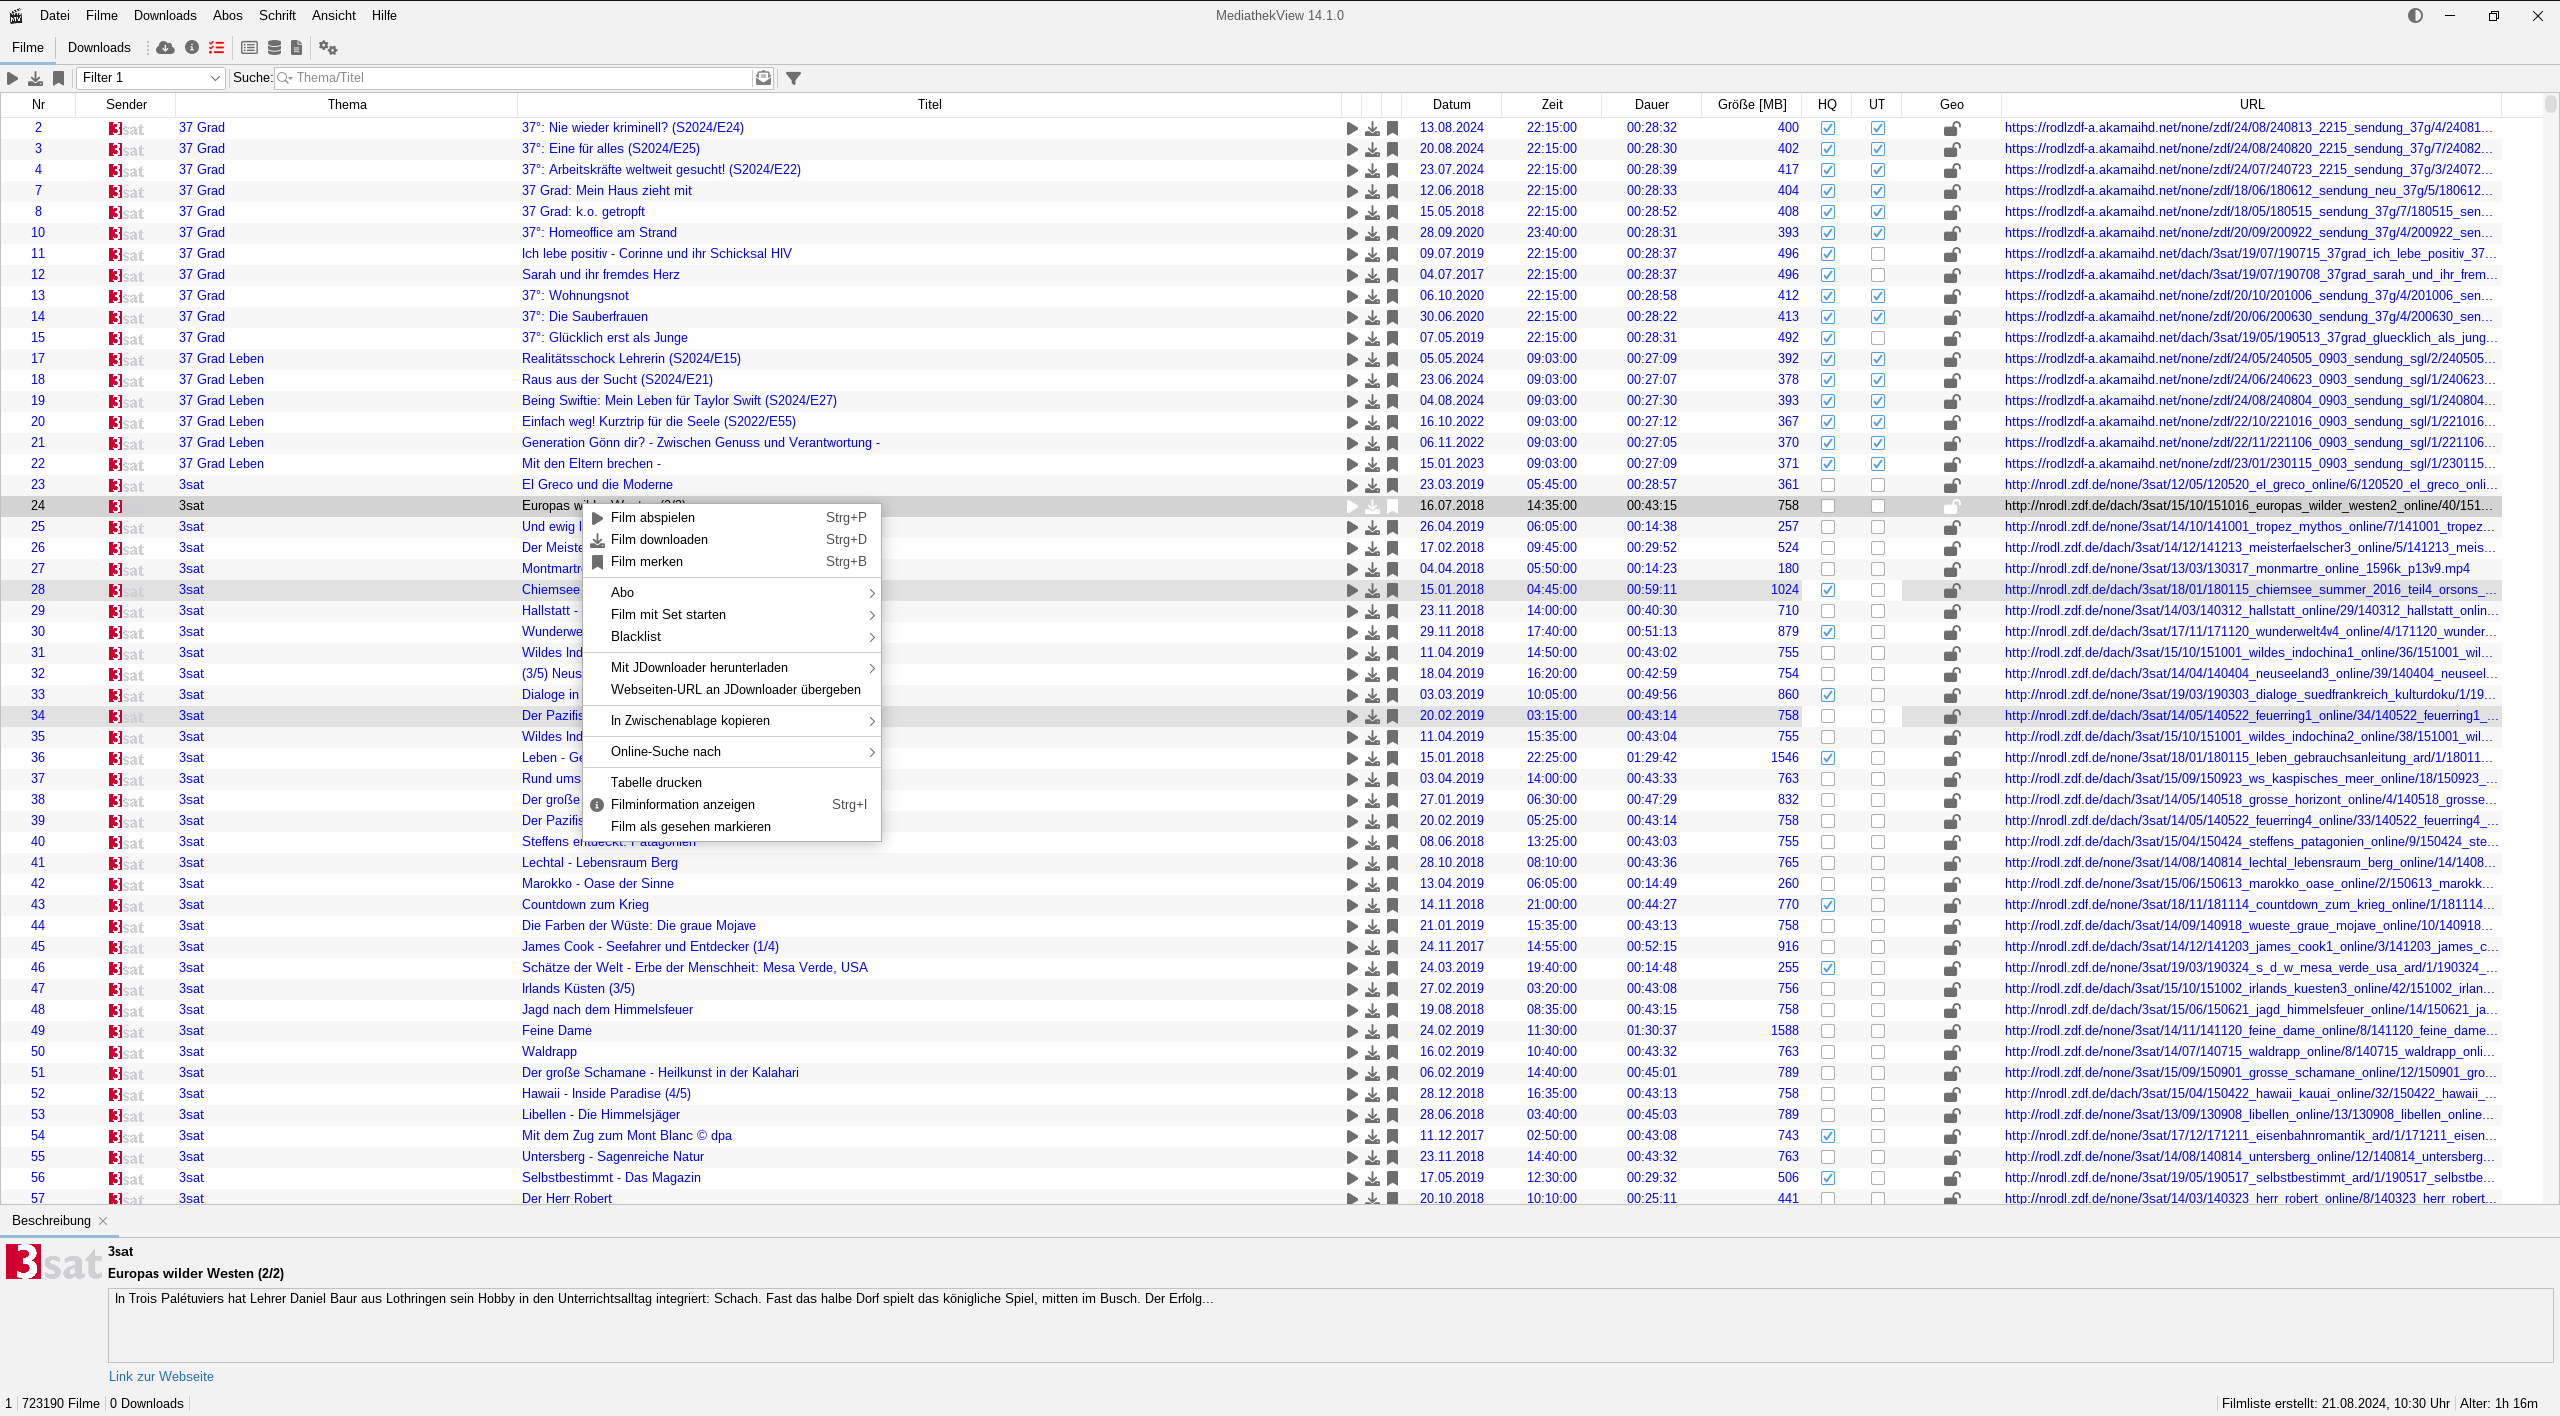Download the film Marokko - Oase der Sinne
Image resolution: width=2560 pixels, height=1416 pixels.
1372,884
